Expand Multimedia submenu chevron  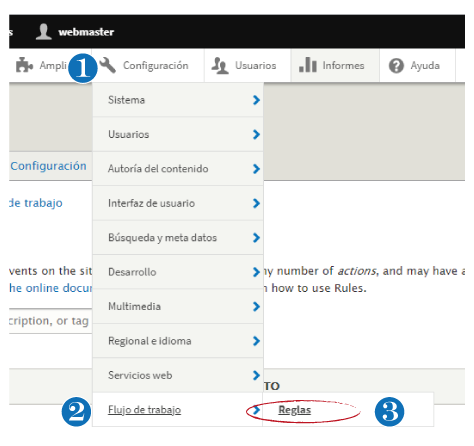(x=256, y=306)
